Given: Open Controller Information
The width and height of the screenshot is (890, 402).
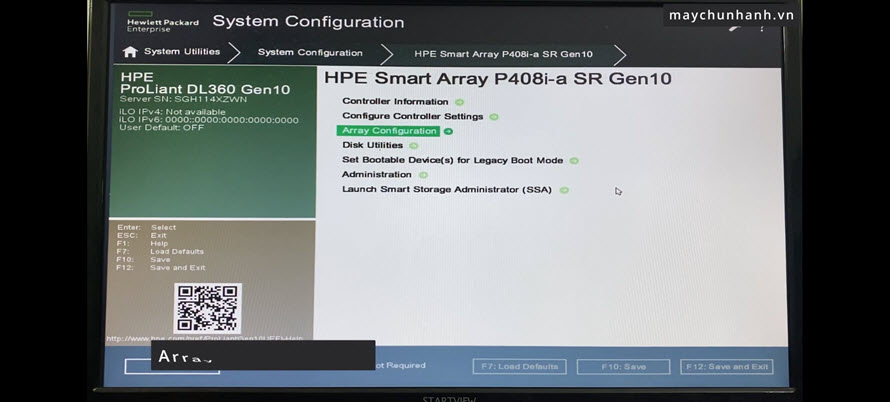Looking at the screenshot, I should [x=395, y=102].
